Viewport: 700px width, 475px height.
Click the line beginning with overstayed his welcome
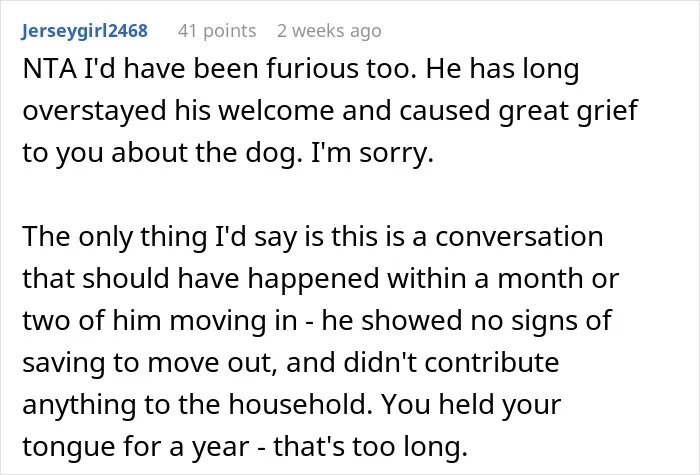point(330,110)
